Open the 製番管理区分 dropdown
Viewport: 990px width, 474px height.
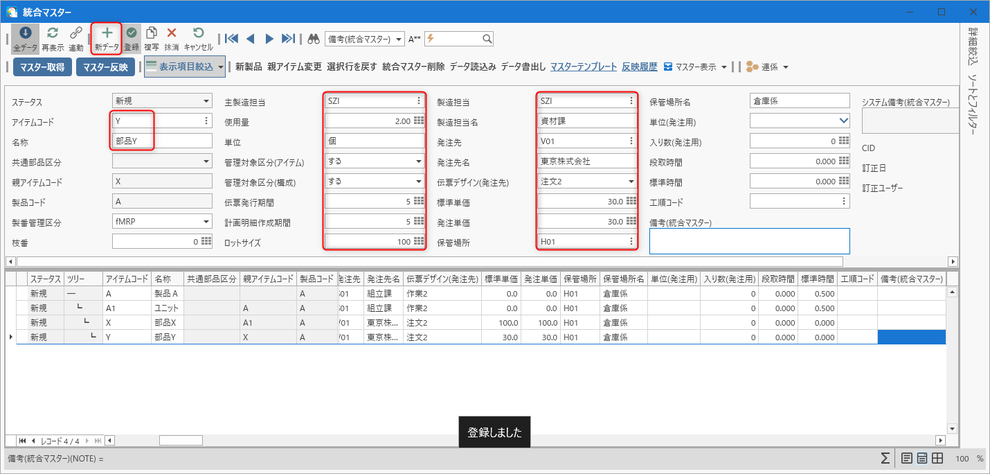point(206,222)
